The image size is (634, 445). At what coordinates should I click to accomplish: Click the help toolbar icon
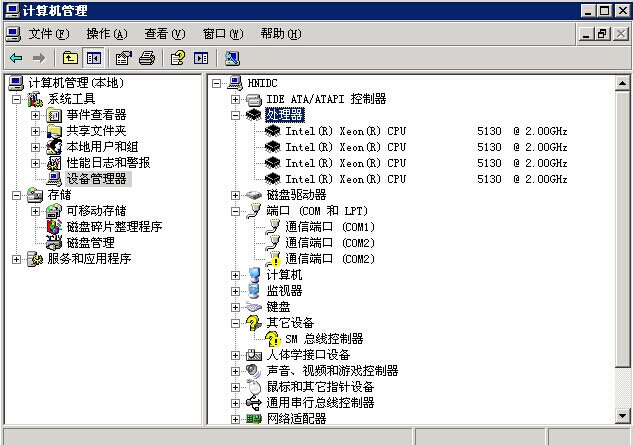click(178, 58)
